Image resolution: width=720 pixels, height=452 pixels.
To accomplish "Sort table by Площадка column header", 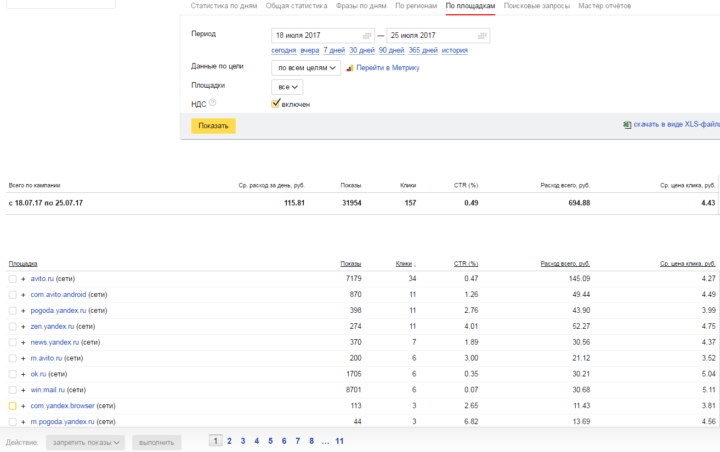I will (23, 264).
